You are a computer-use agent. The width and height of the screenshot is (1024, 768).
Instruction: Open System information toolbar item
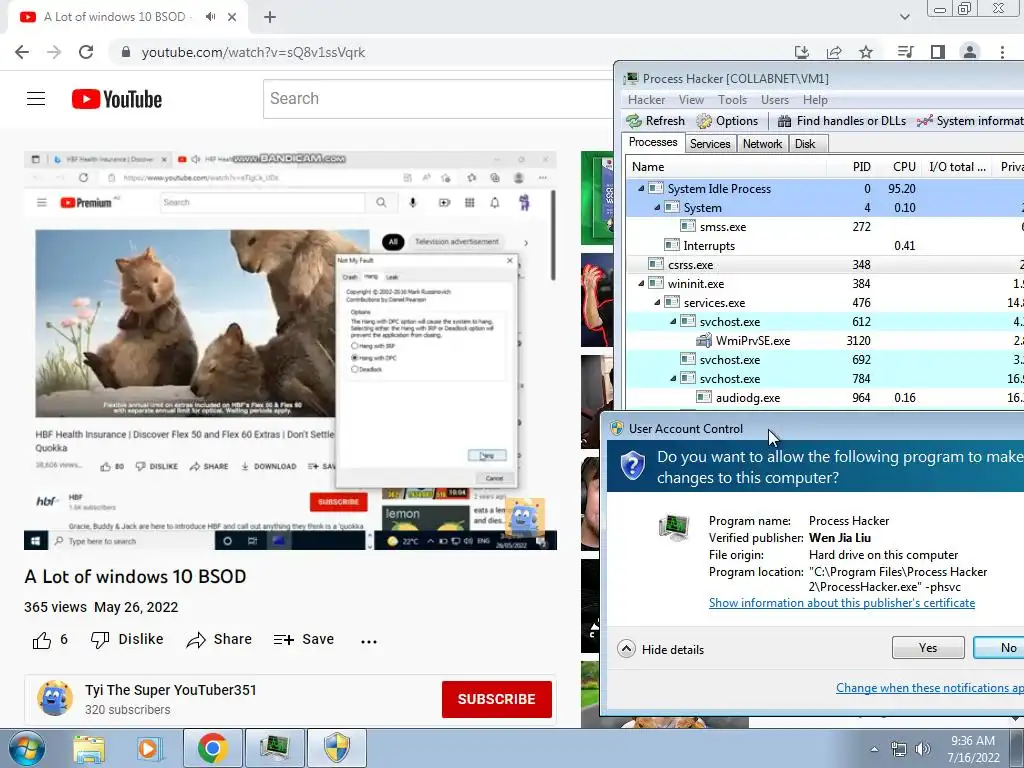click(x=970, y=121)
